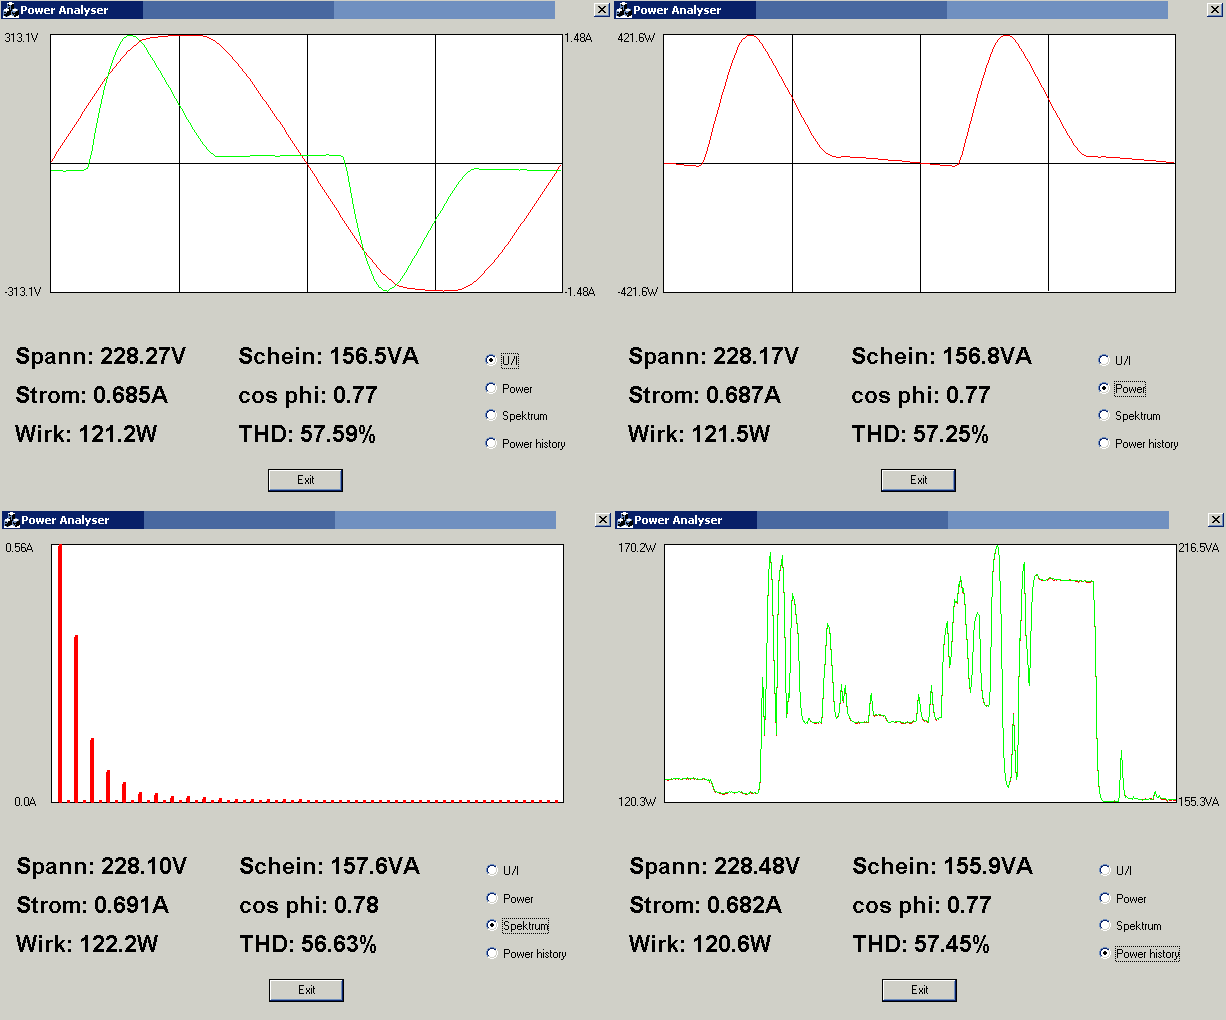This screenshot has width=1226, height=1020.
Task: Click the 'Schein: 156.8VA' reading
Action: pyautogui.click(x=941, y=357)
